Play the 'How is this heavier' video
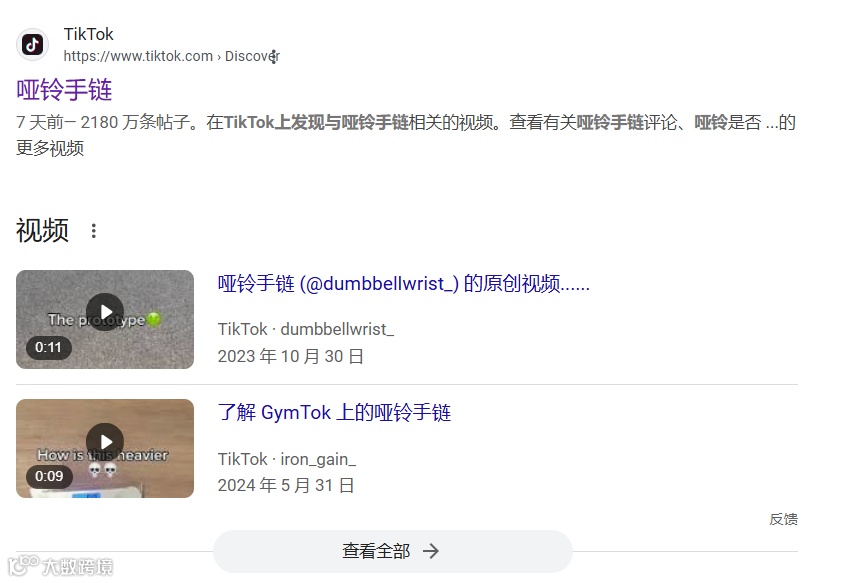The height and width of the screenshot is (583, 864). point(105,449)
